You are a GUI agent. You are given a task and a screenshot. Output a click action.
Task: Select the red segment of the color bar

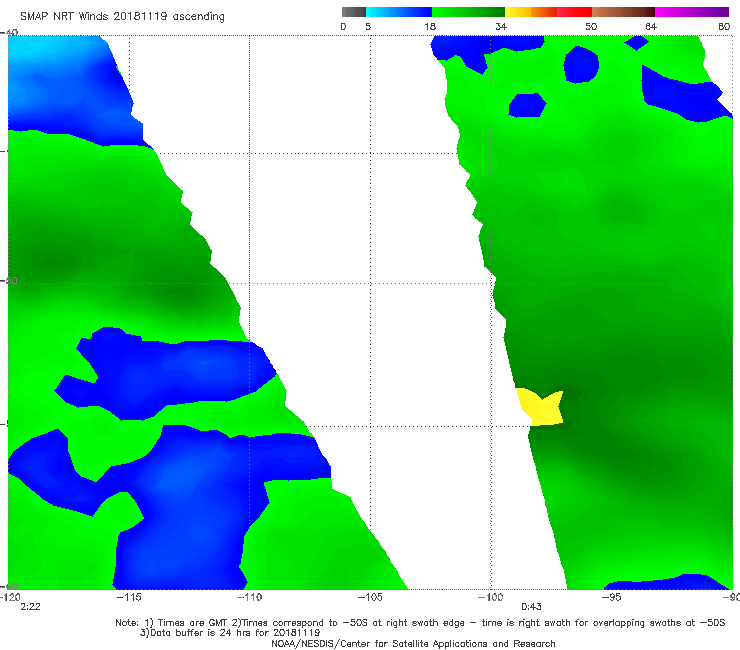tap(574, 12)
